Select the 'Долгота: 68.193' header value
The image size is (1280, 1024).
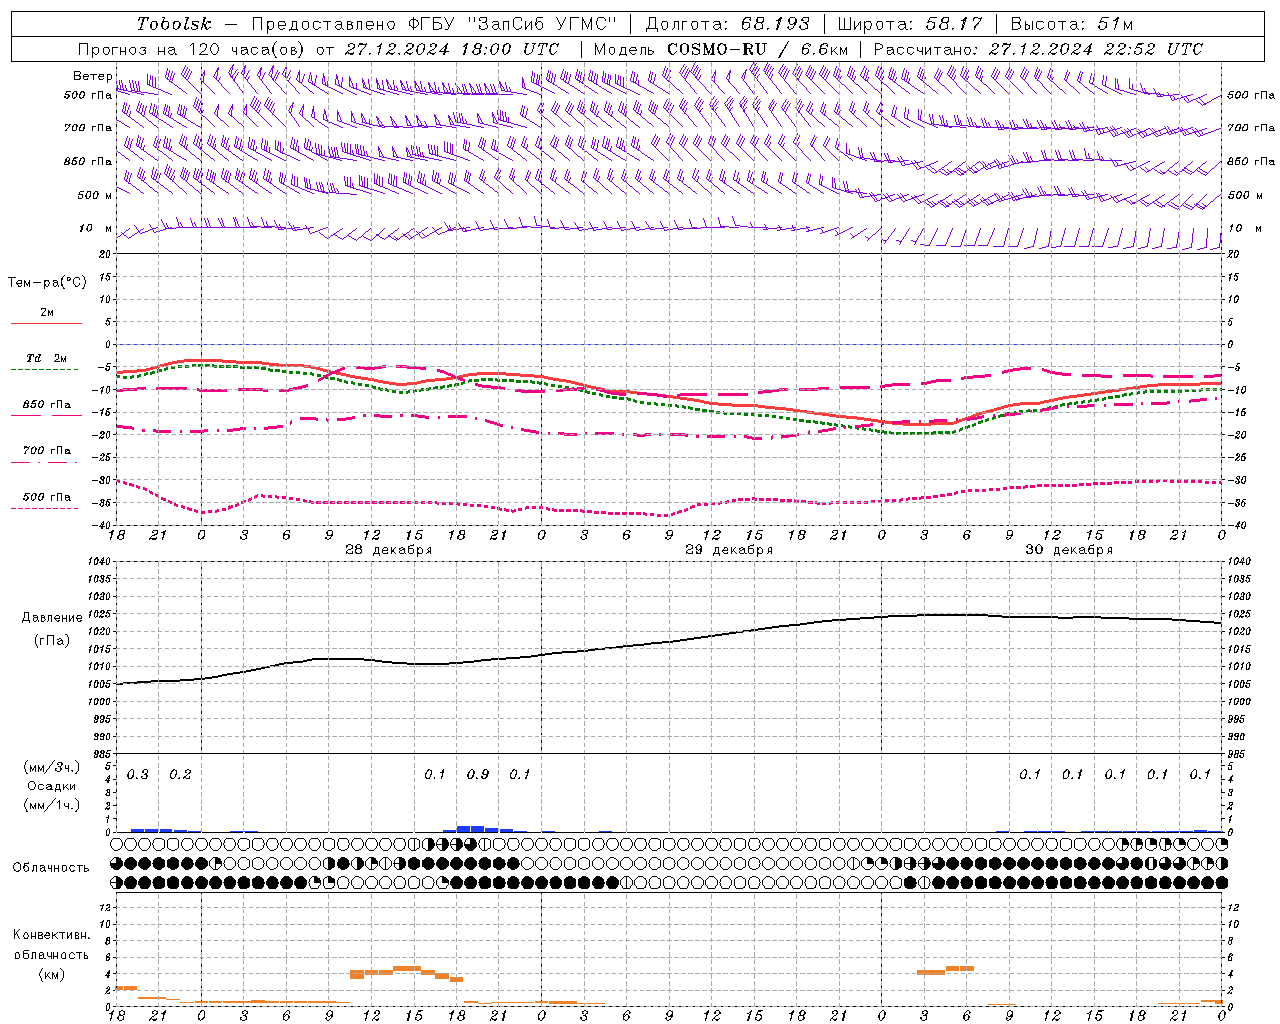click(x=728, y=24)
